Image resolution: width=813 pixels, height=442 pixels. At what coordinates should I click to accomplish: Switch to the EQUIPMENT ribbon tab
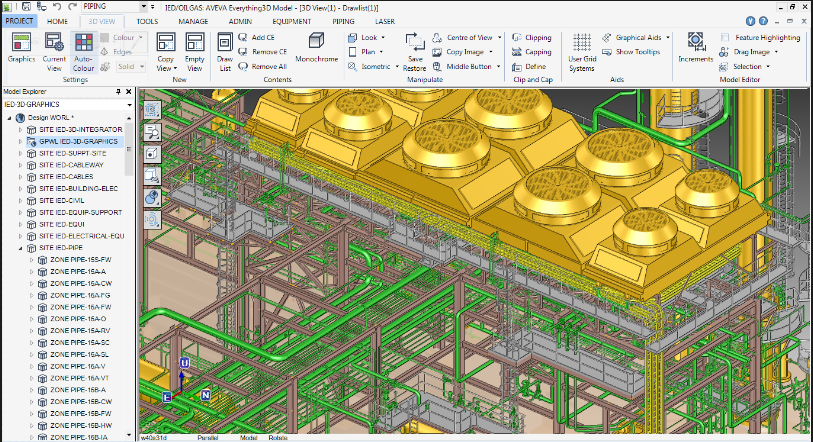pyautogui.click(x=291, y=21)
